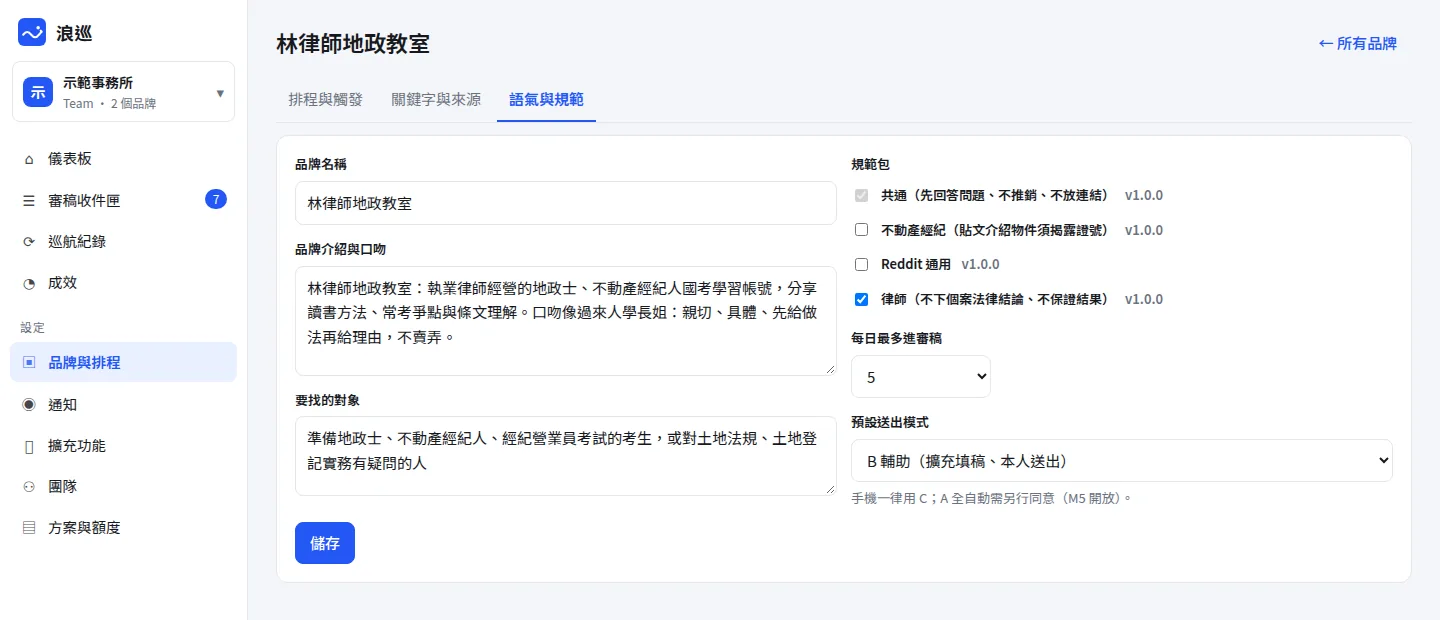Click the 浪巡 wave logo icon
The height and width of the screenshot is (620, 1440).
(x=32, y=32)
